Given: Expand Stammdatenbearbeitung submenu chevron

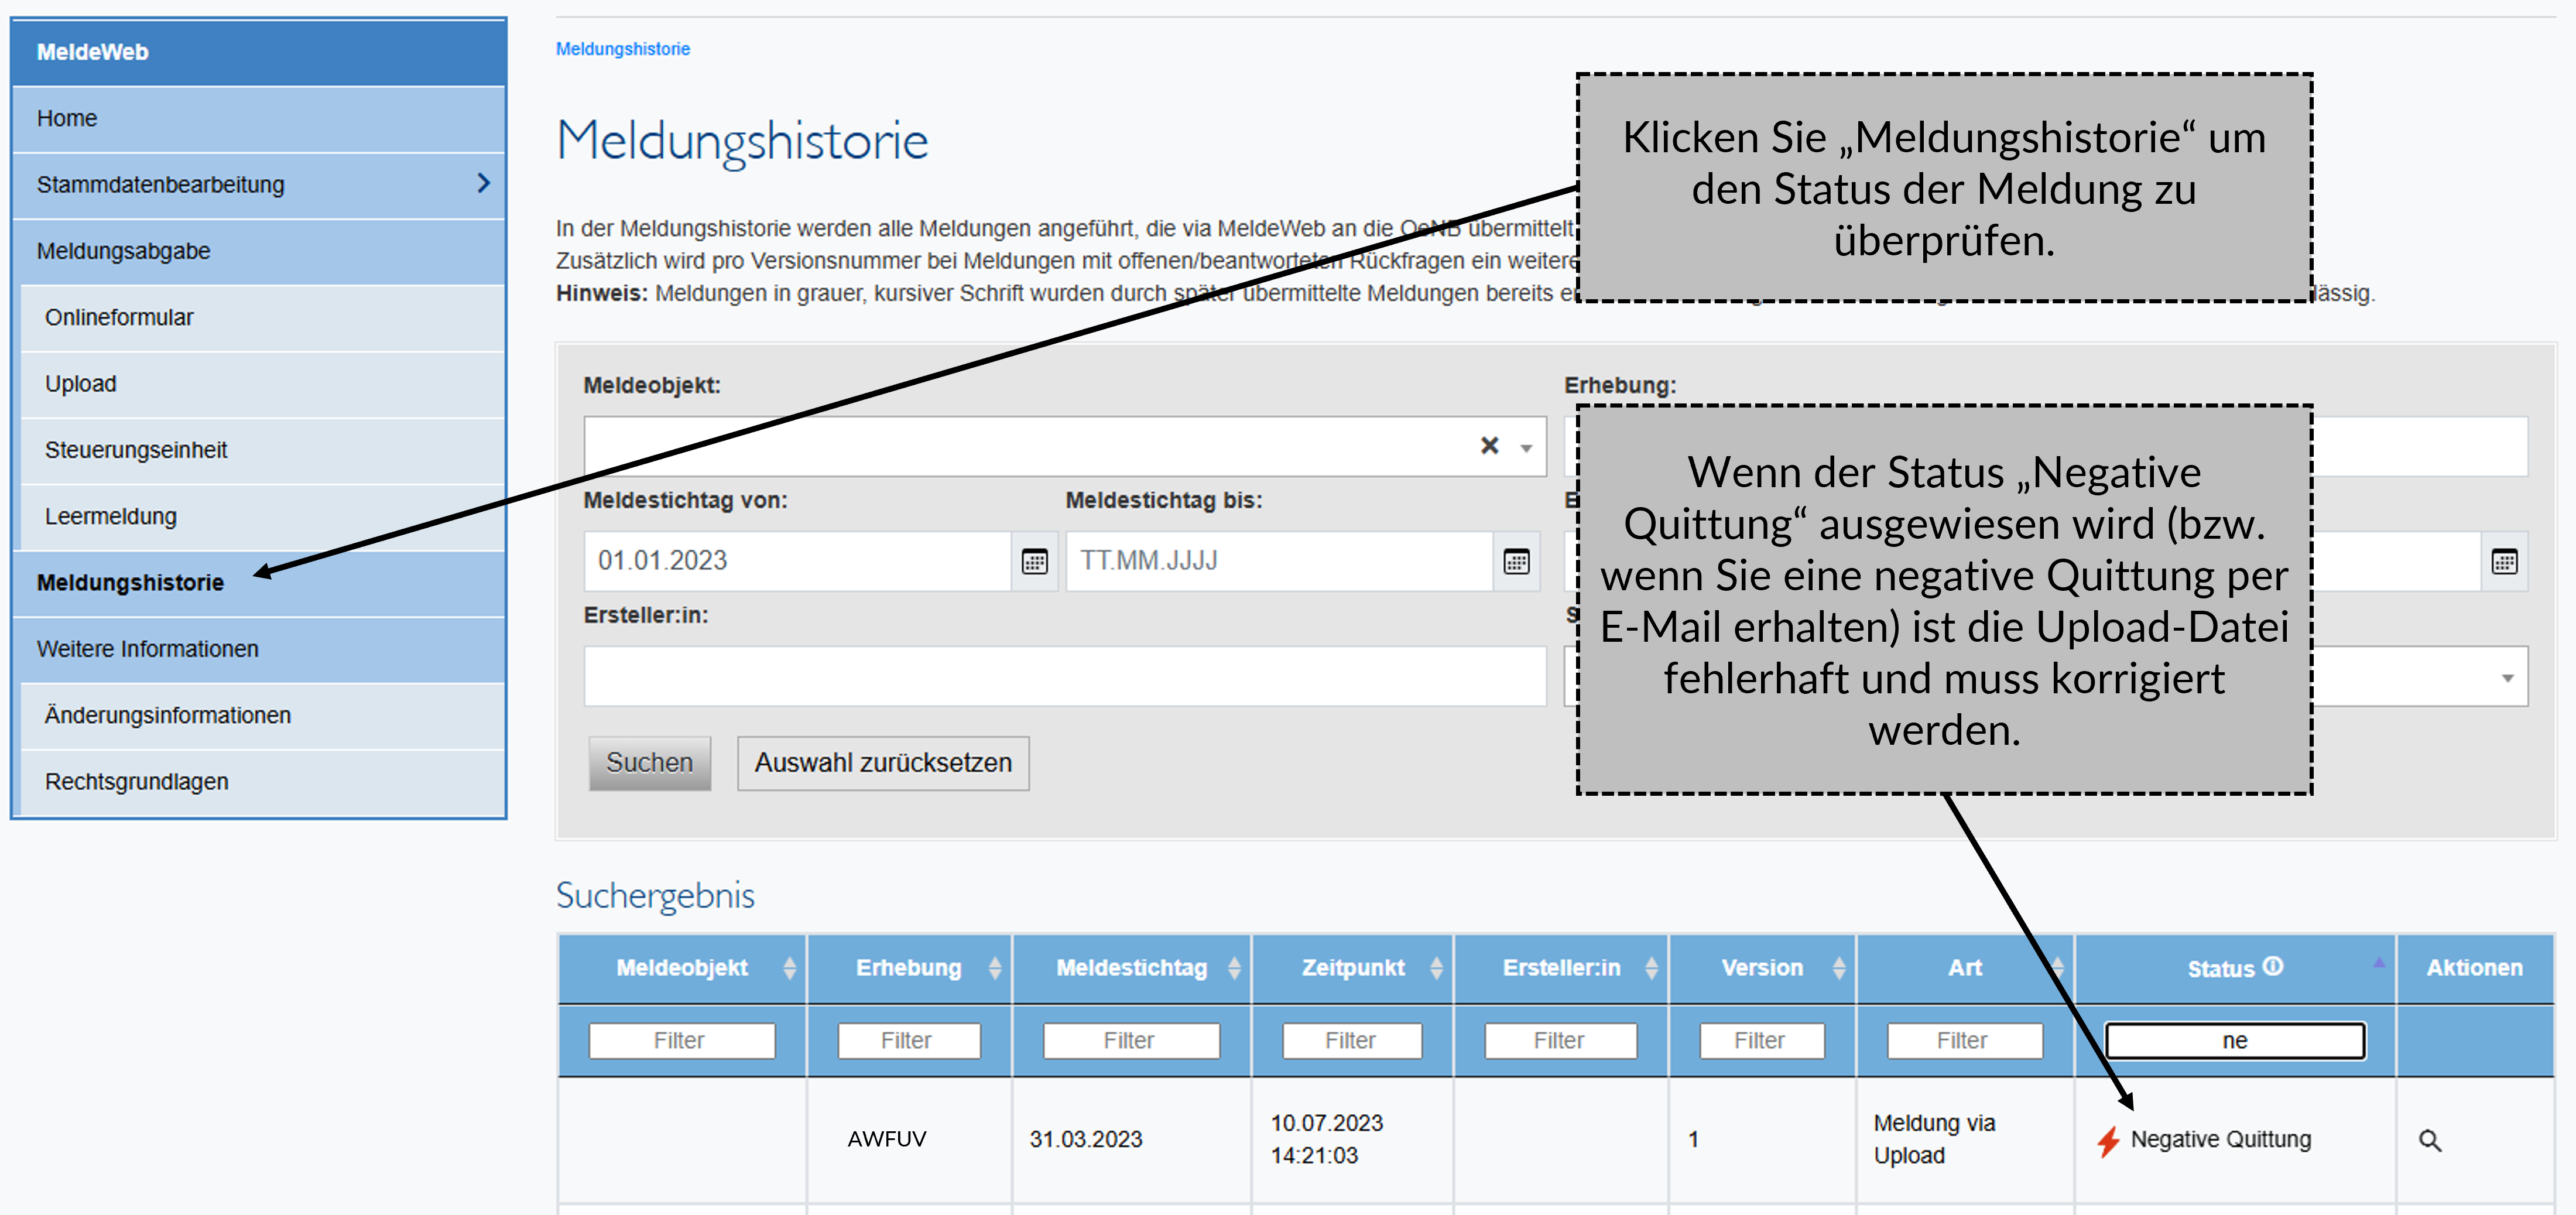Looking at the screenshot, I should pyautogui.click(x=484, y=183).
